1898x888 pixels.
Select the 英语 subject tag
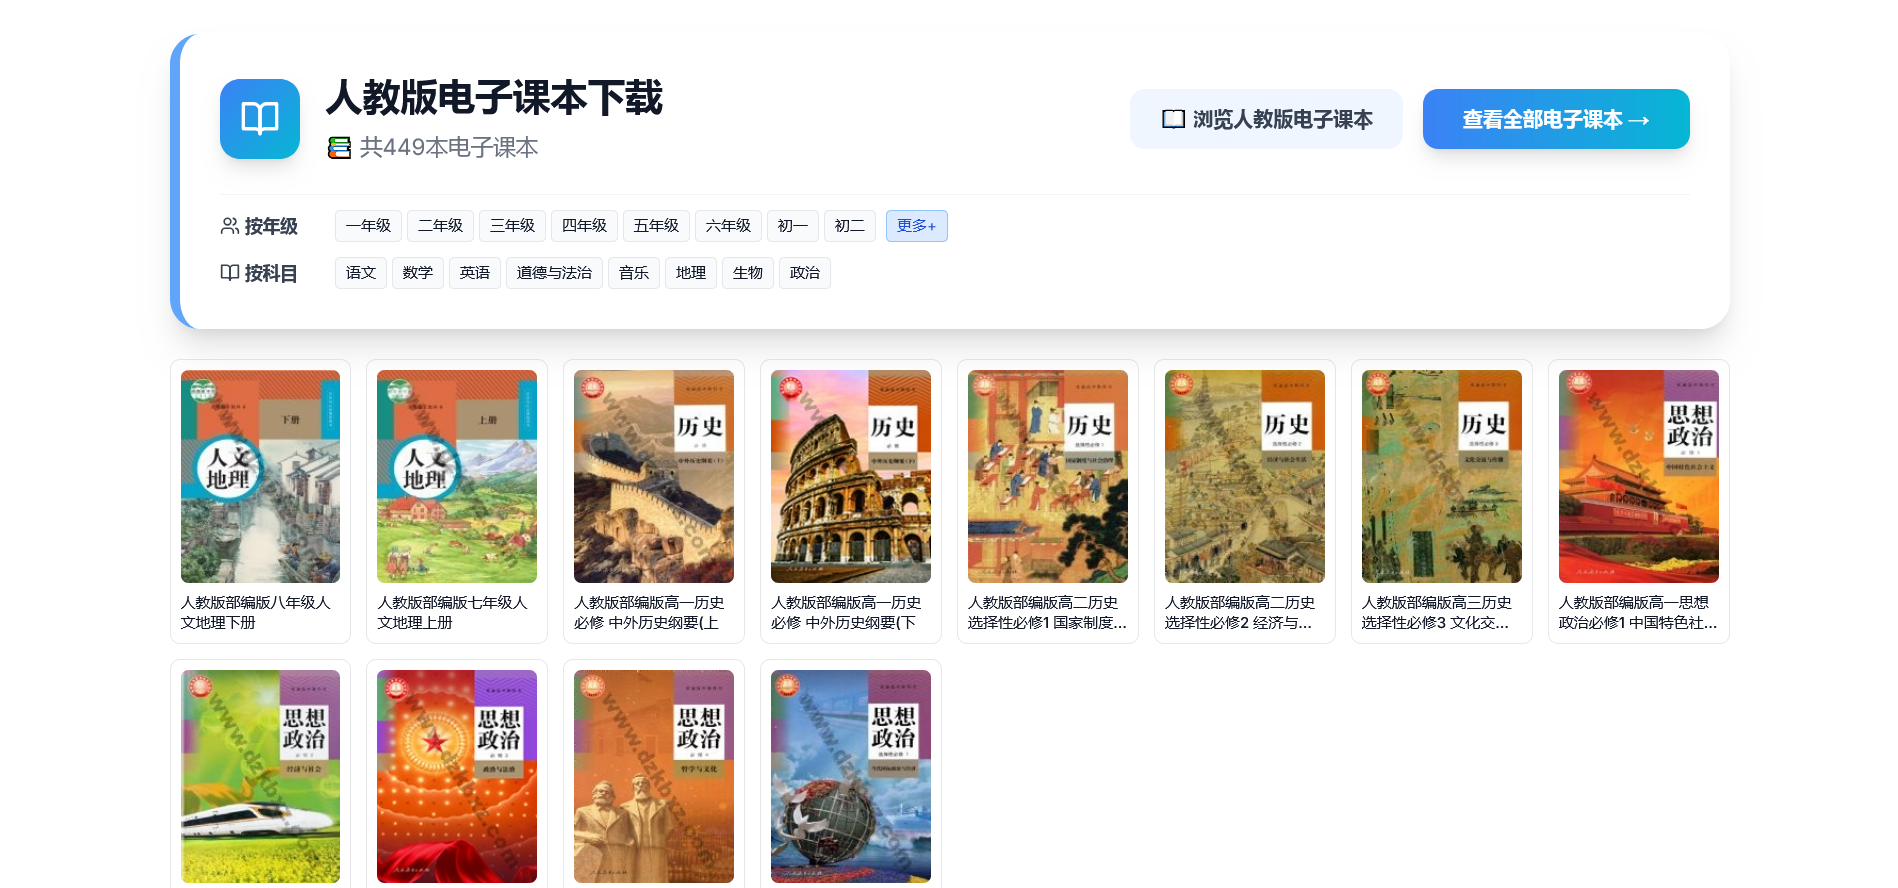click(475, 273)
